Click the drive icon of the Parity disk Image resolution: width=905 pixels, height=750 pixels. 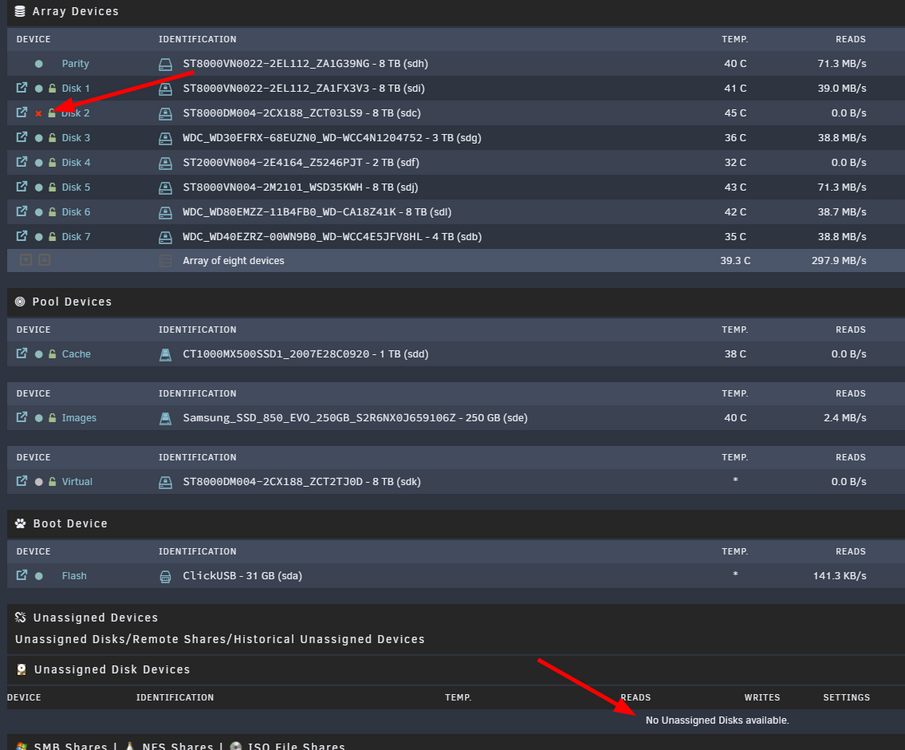[x=166, y=64]
